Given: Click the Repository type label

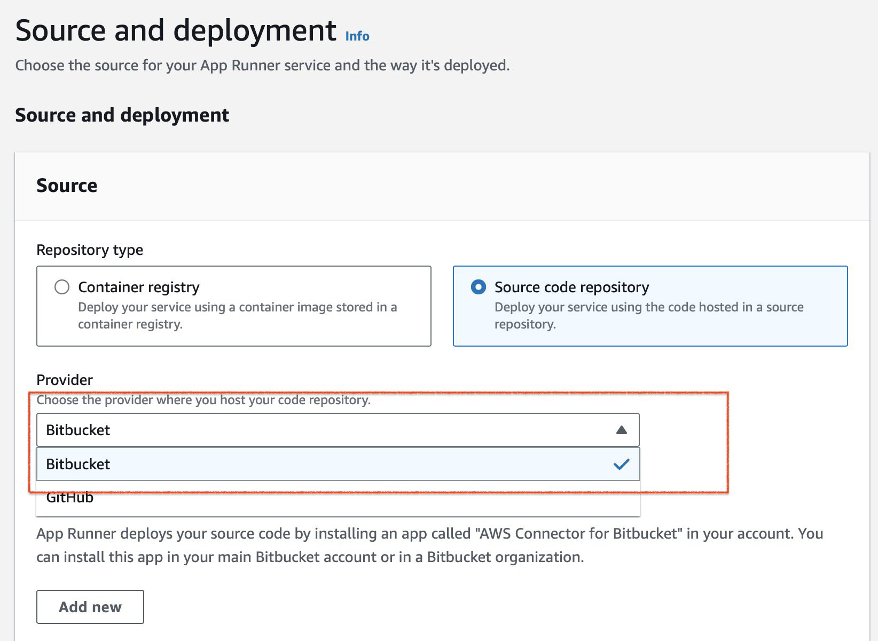Looking at the screenshot, I should point(90,250).
